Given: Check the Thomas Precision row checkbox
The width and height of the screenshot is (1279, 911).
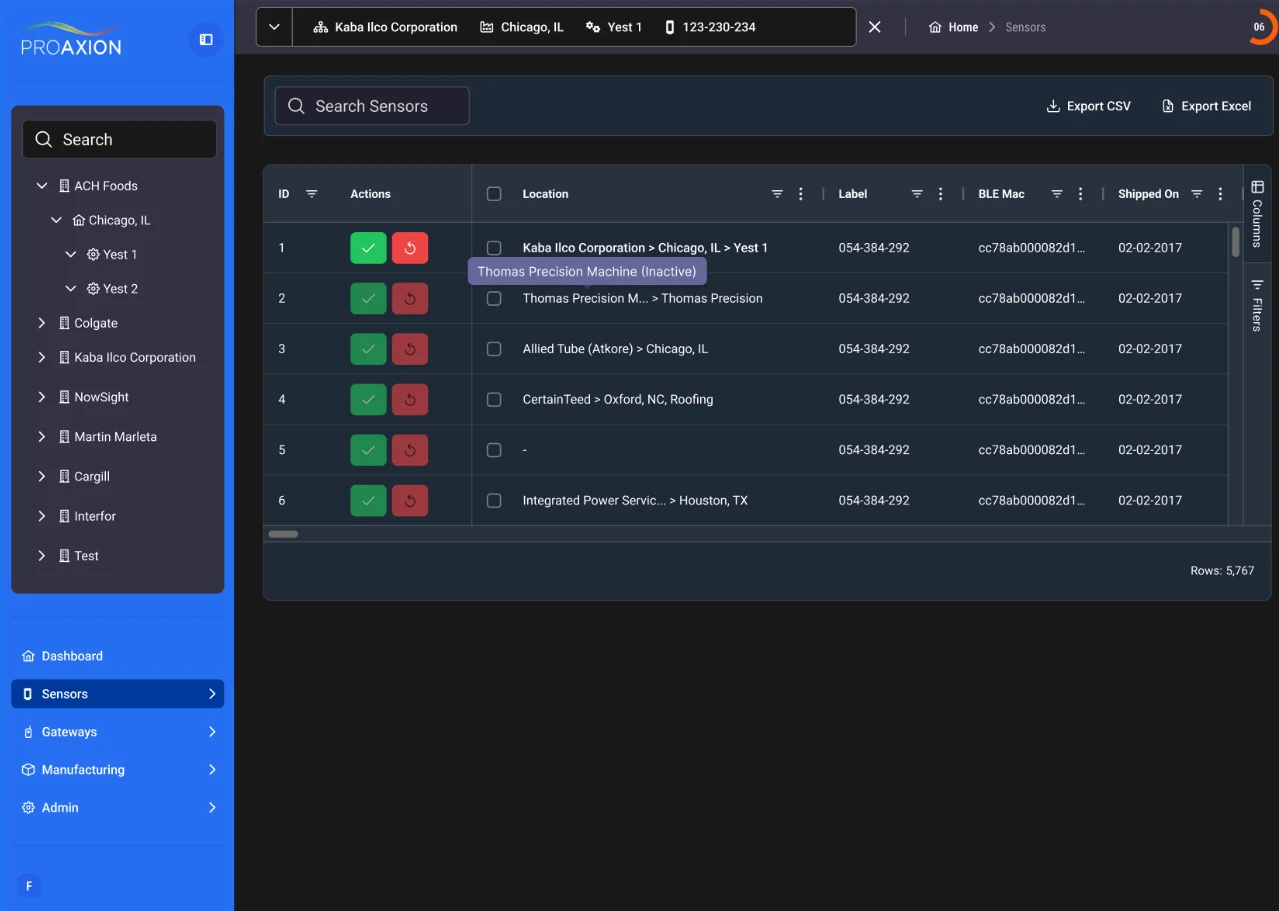Looking at the screenshot, I should coord(494,298).
